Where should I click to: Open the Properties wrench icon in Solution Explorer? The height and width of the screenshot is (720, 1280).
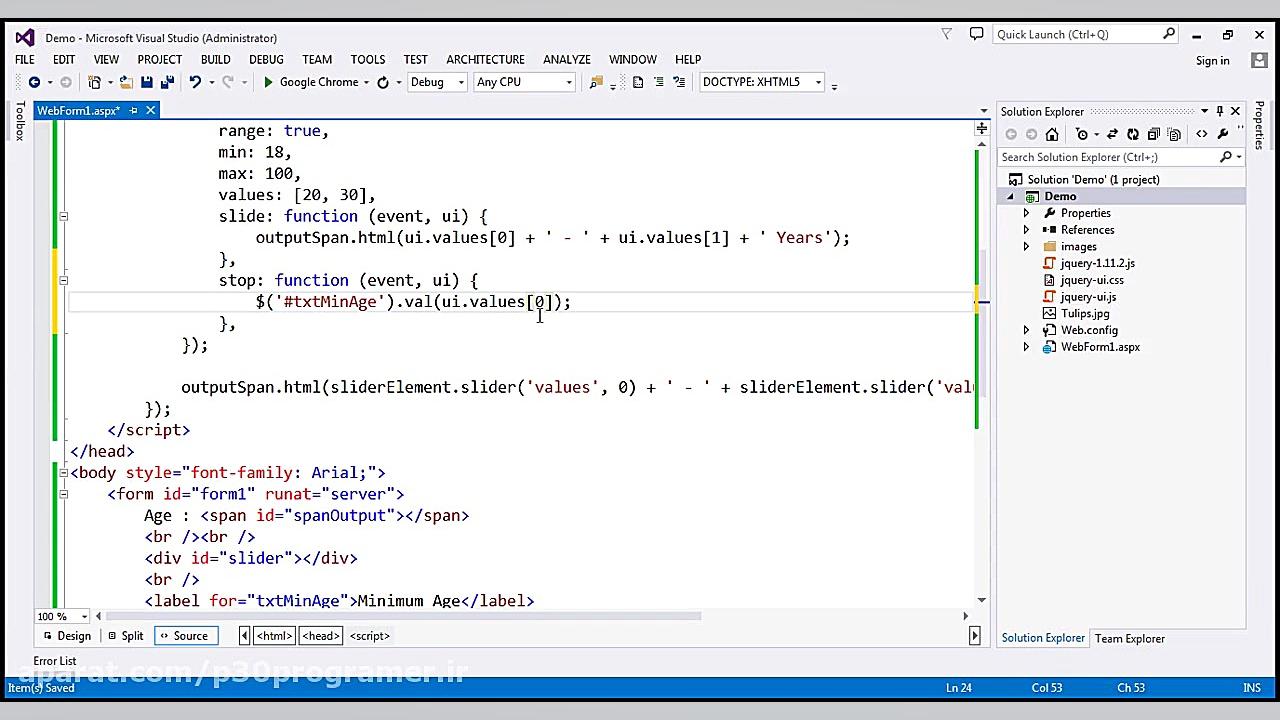click(x=1223, y=134)
